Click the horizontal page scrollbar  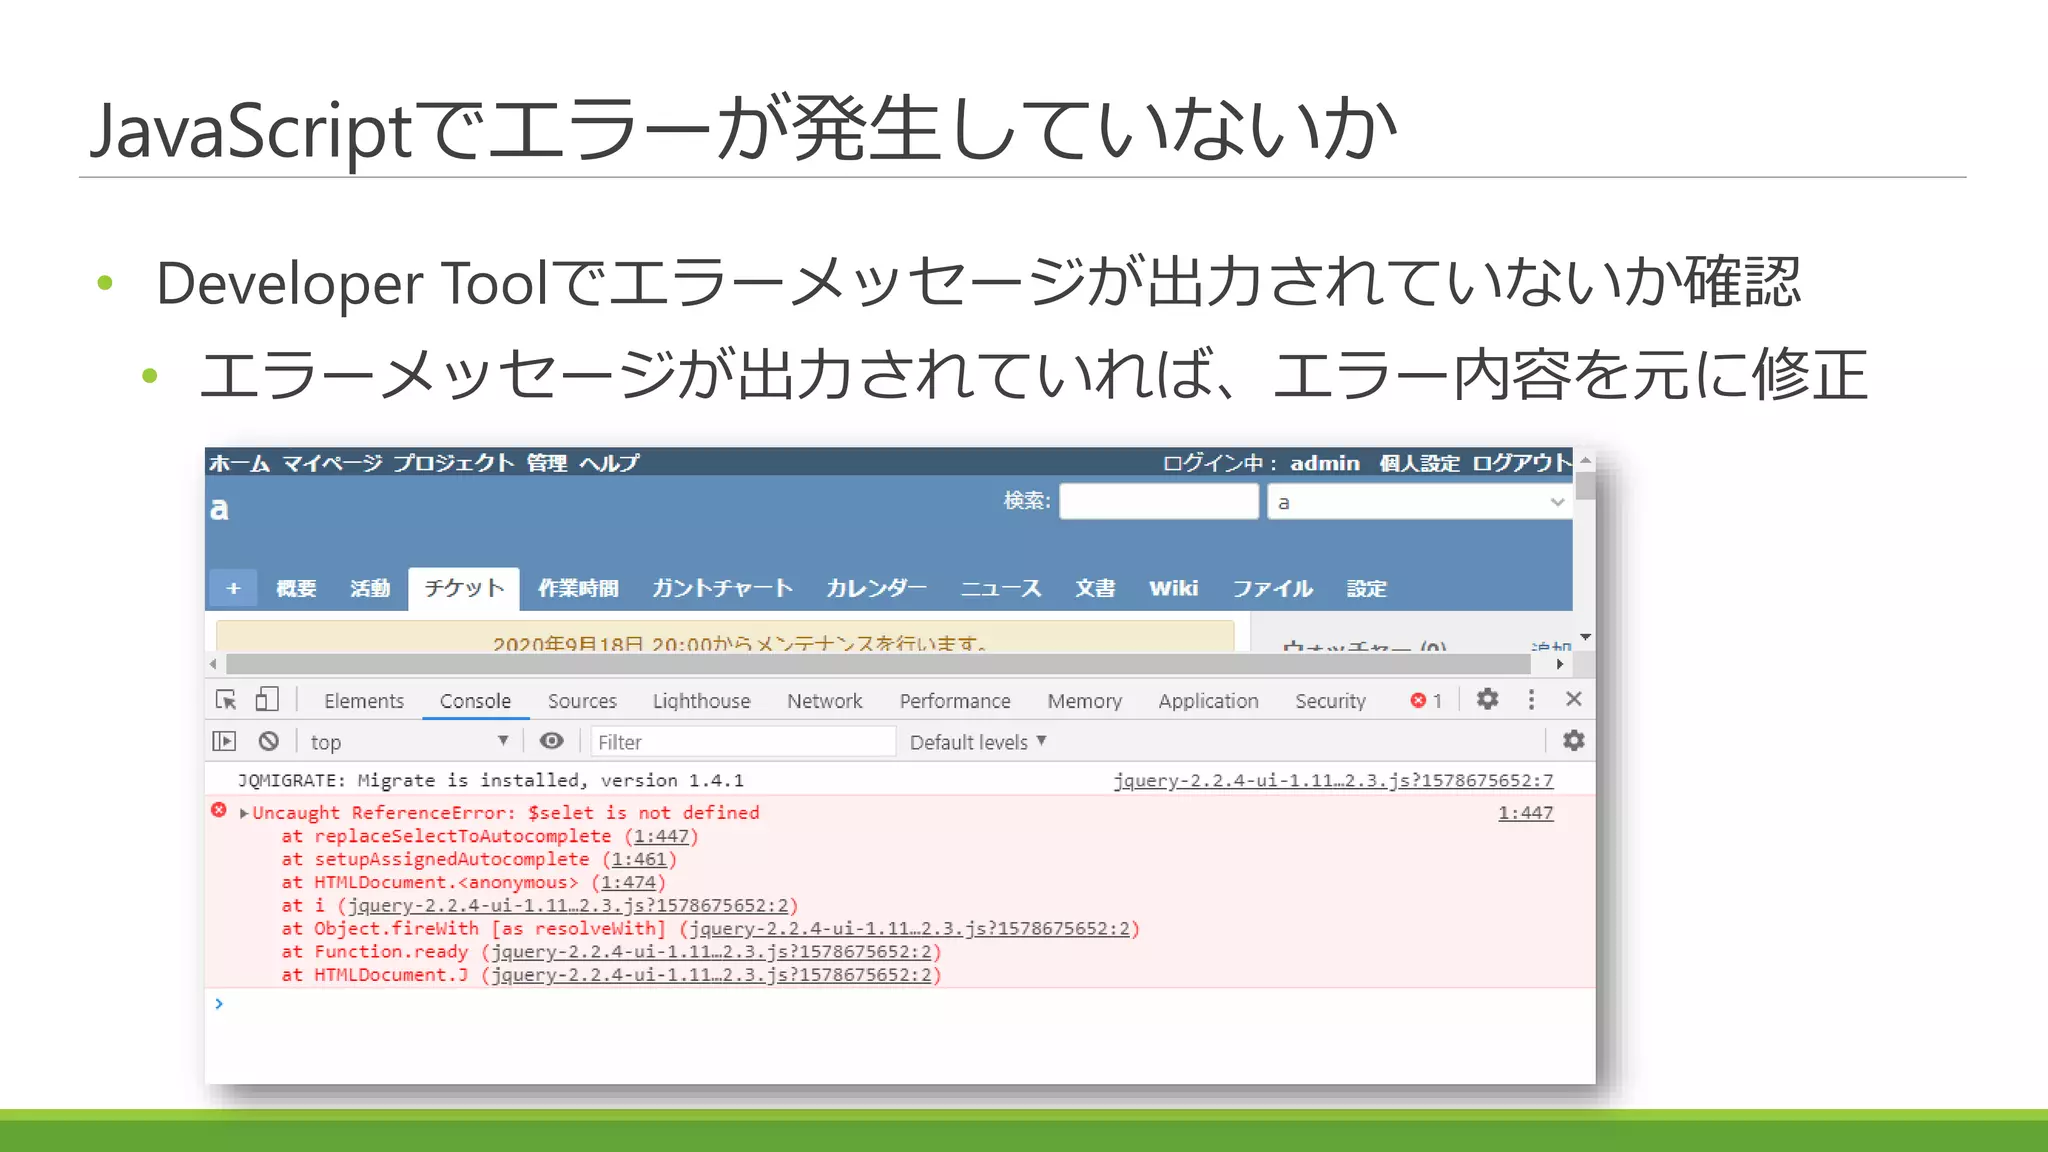(878, 664)
